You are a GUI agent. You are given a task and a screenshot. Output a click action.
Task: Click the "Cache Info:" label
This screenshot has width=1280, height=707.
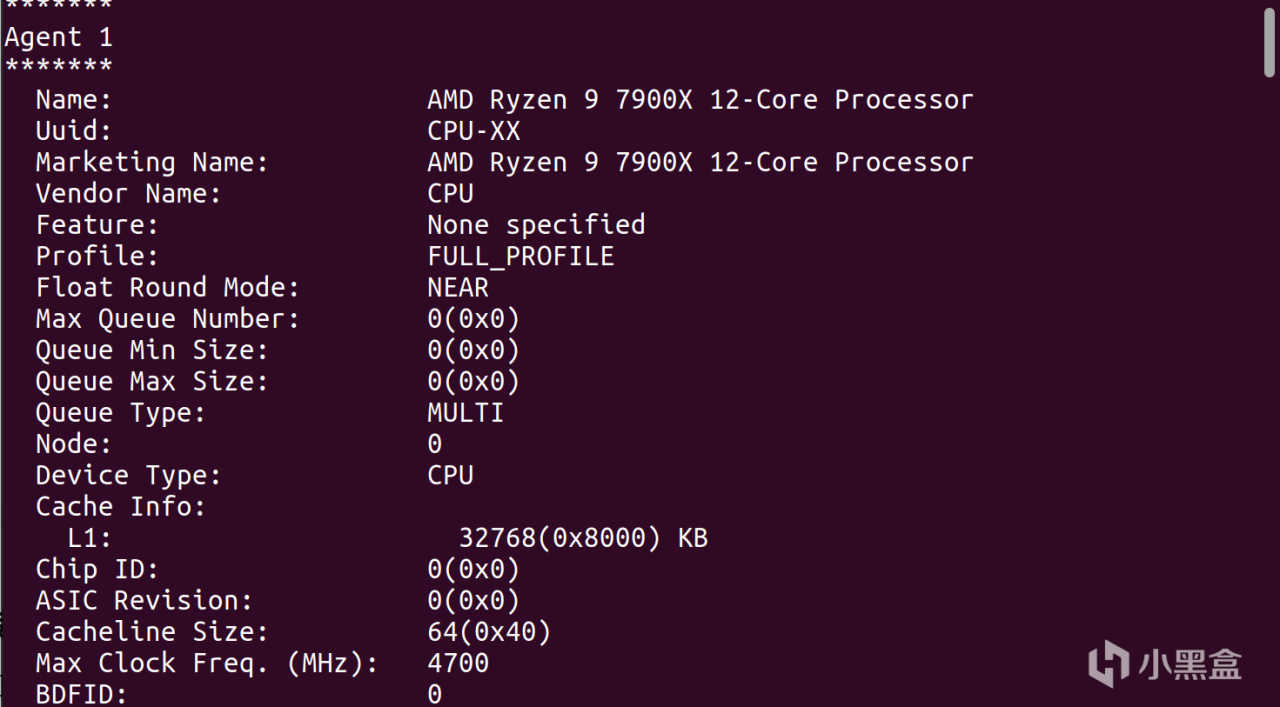pos(120,506)
